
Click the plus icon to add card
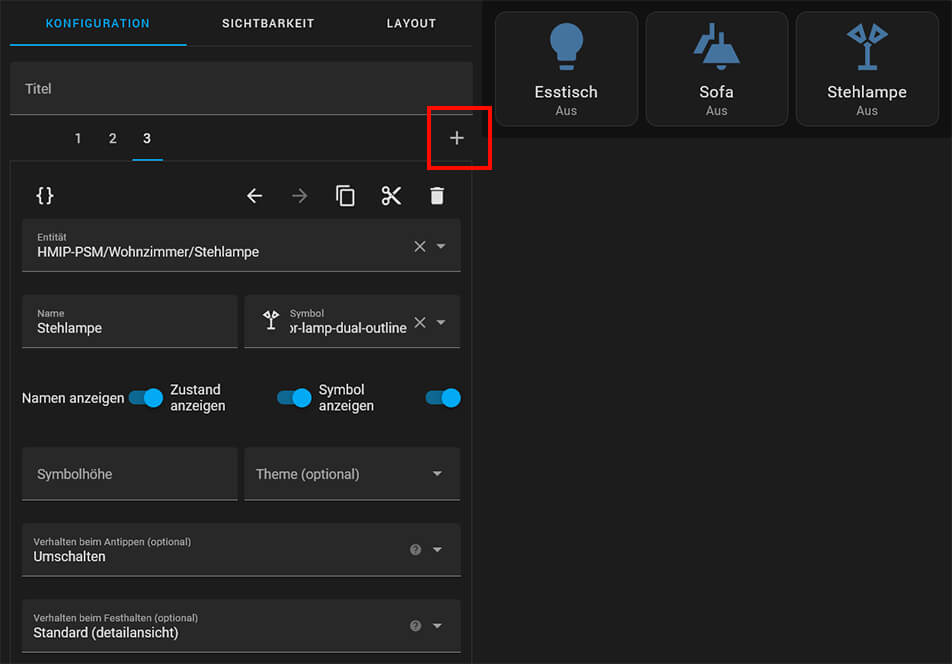[457, 138]
